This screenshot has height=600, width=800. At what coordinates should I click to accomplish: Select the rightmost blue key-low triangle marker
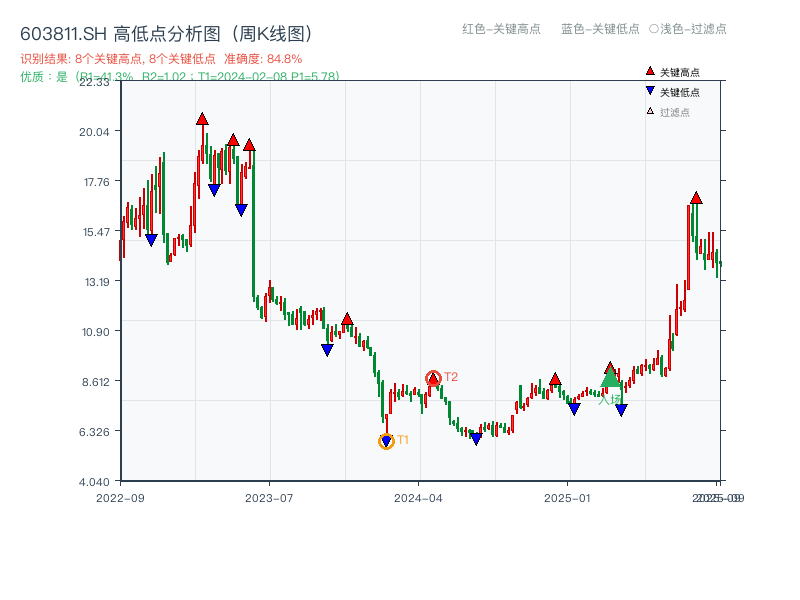tap(621, 410)
